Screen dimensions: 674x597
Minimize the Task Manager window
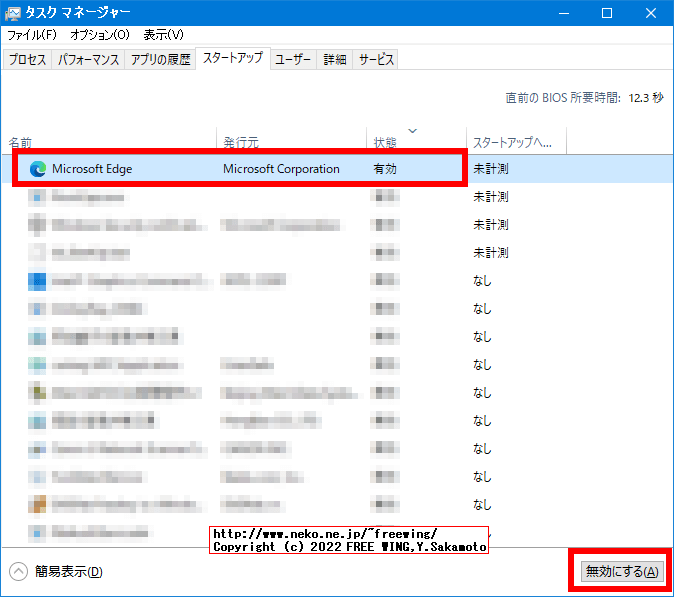click(564, 13)
